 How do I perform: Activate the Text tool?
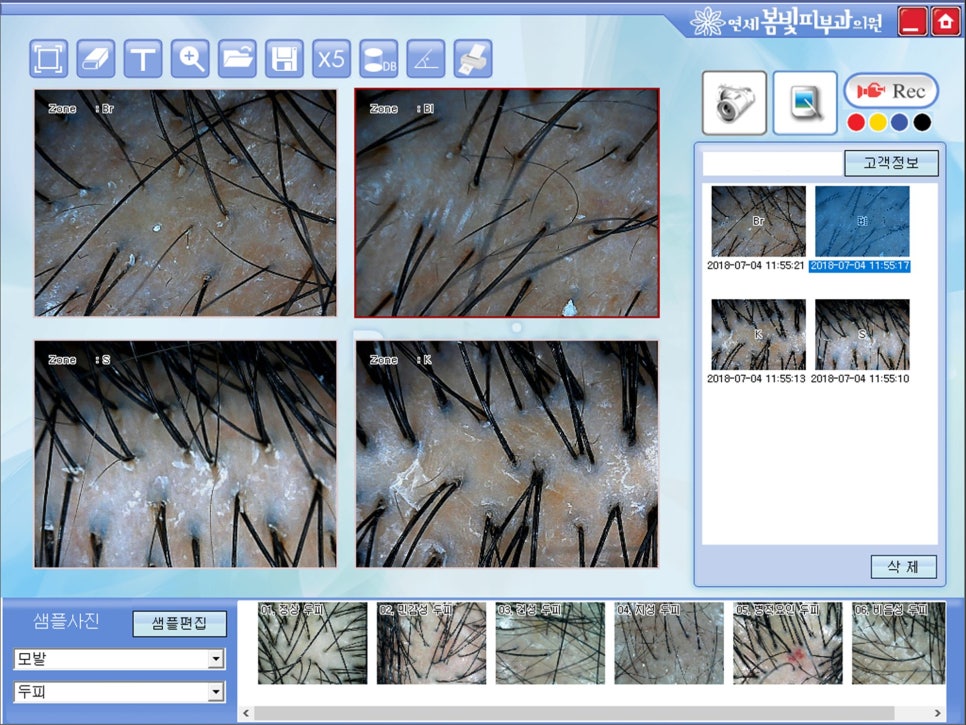click(x=144, y=59)
